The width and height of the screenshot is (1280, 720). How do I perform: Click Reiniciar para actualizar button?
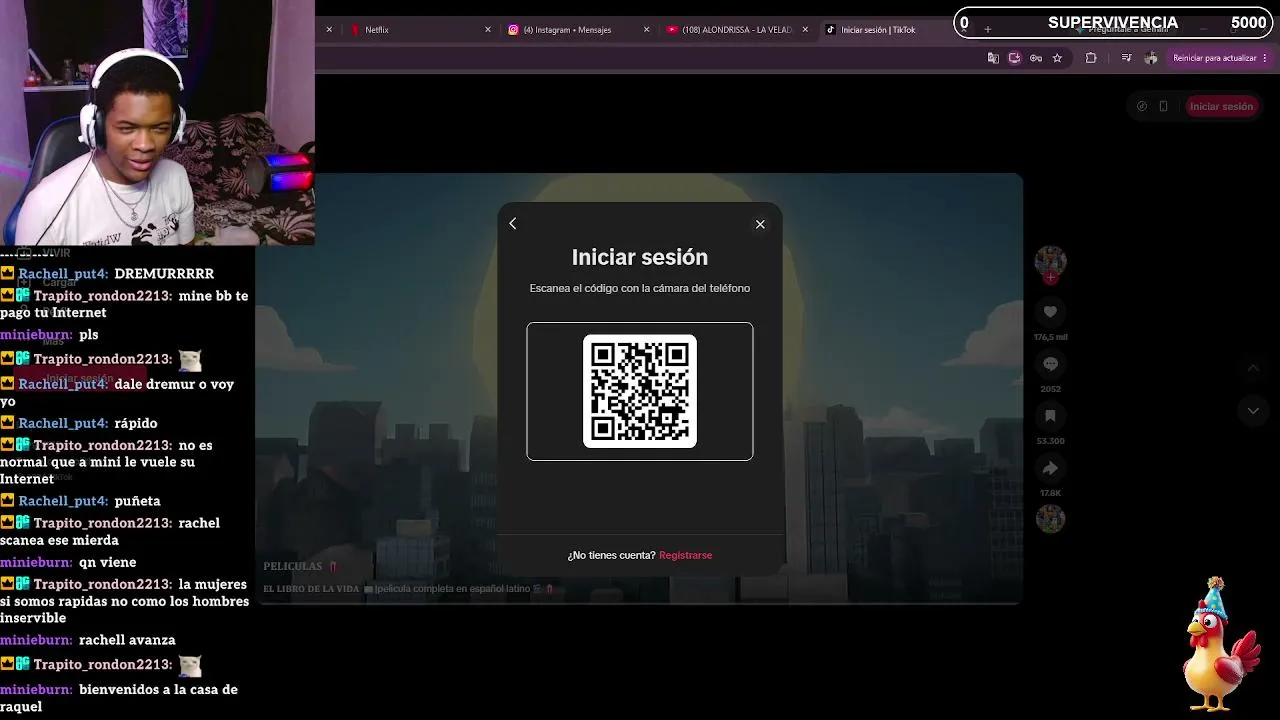1214,58
